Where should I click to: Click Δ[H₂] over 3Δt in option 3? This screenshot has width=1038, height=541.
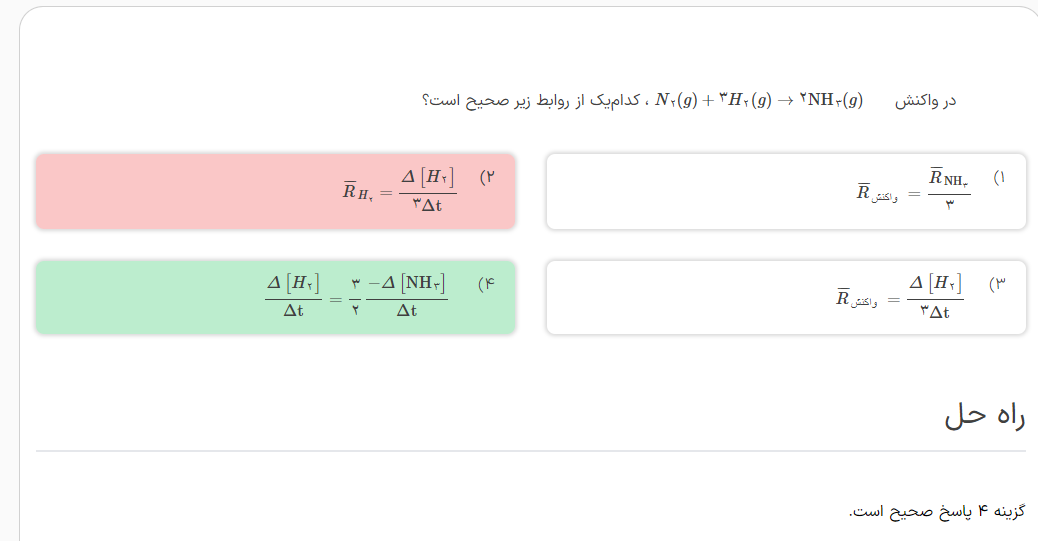935,297
